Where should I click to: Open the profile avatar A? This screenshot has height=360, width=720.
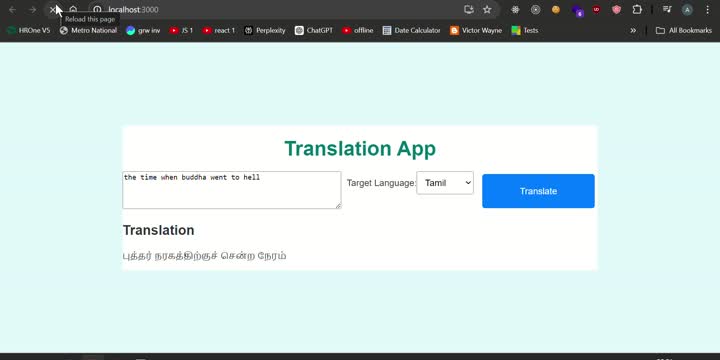687,10
